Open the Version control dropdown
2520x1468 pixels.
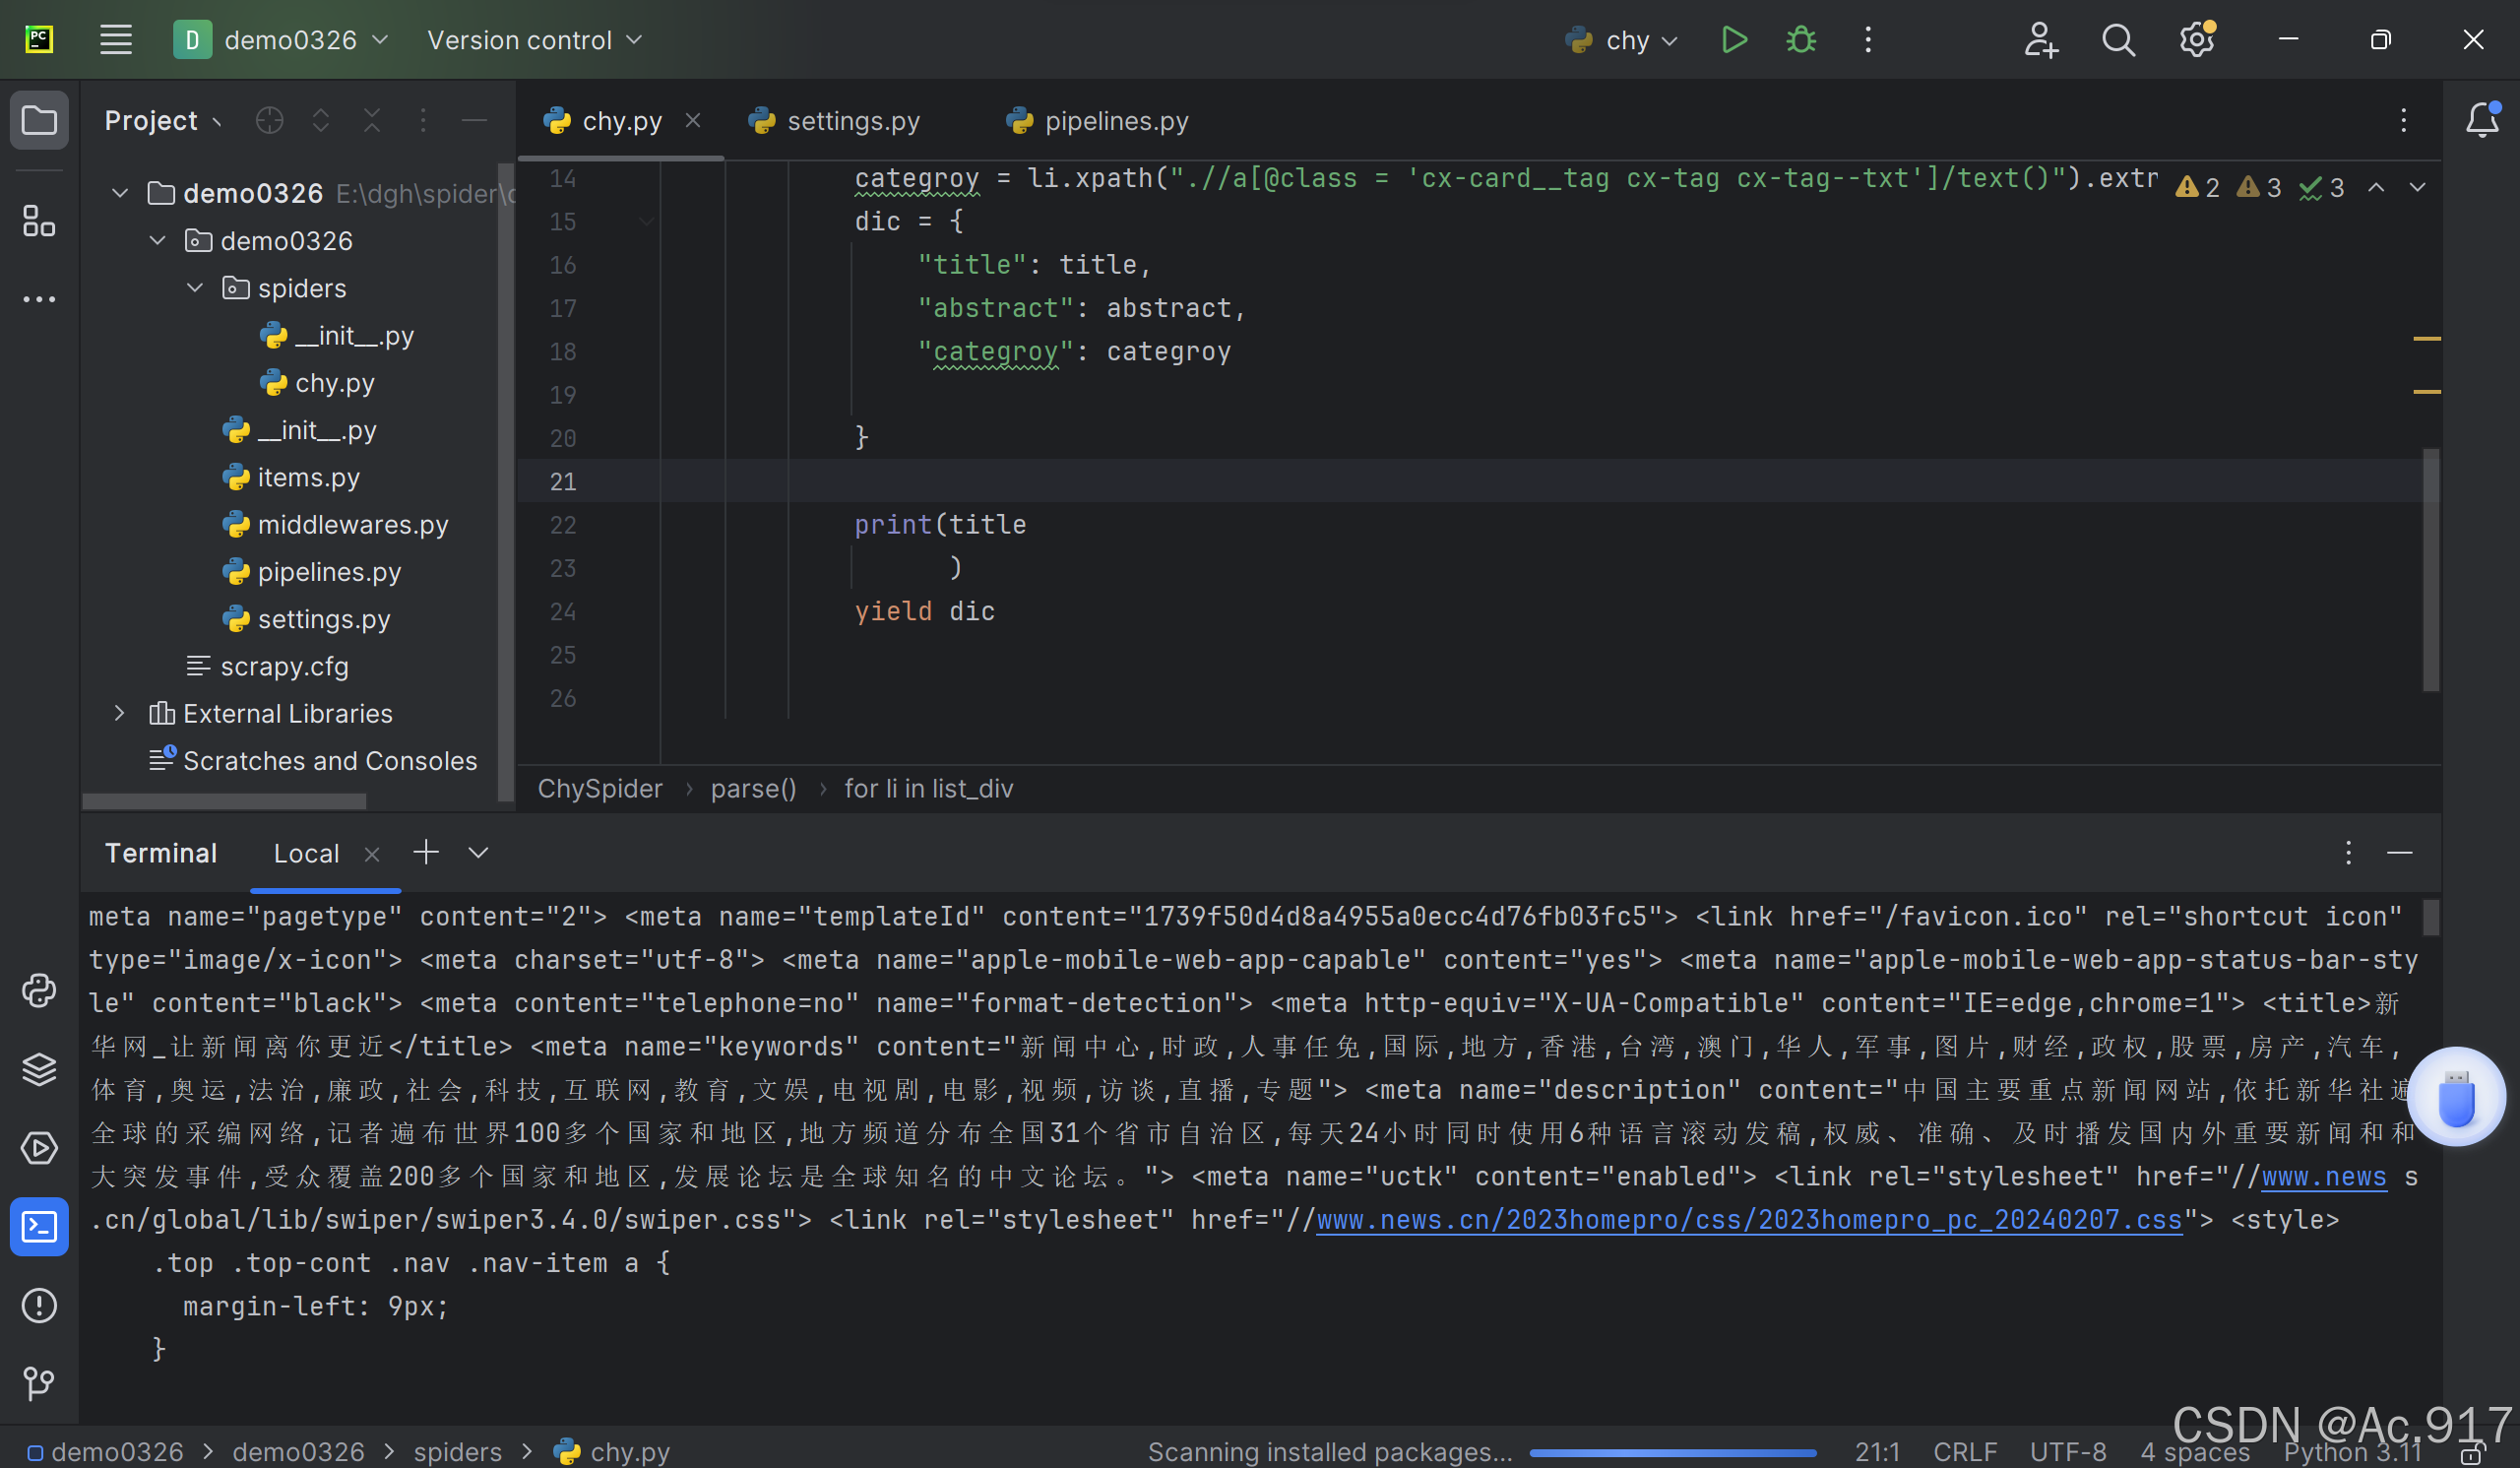pyautogui.click(x=534, y=40)
